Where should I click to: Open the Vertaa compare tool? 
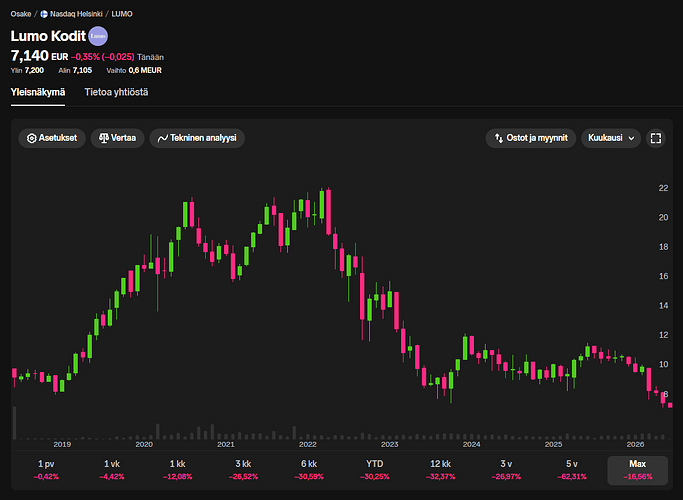[x=118, y=138]
